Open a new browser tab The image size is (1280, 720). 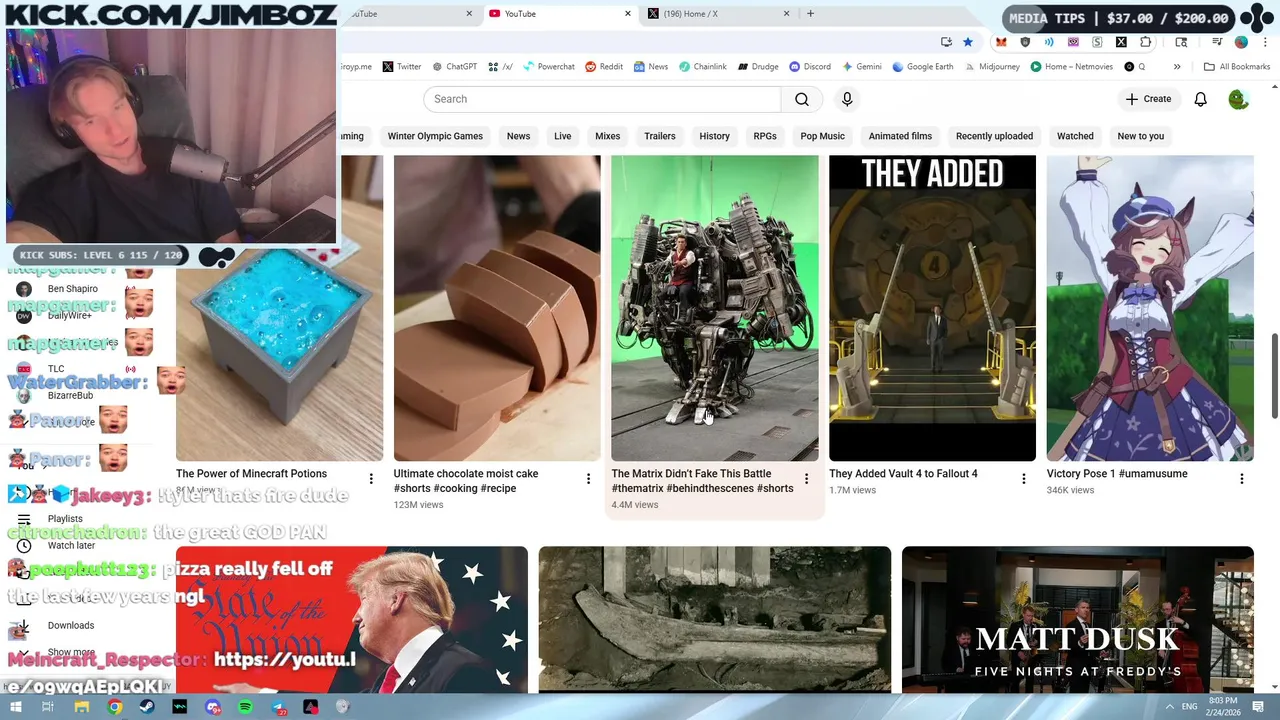[x=810, y=14]
